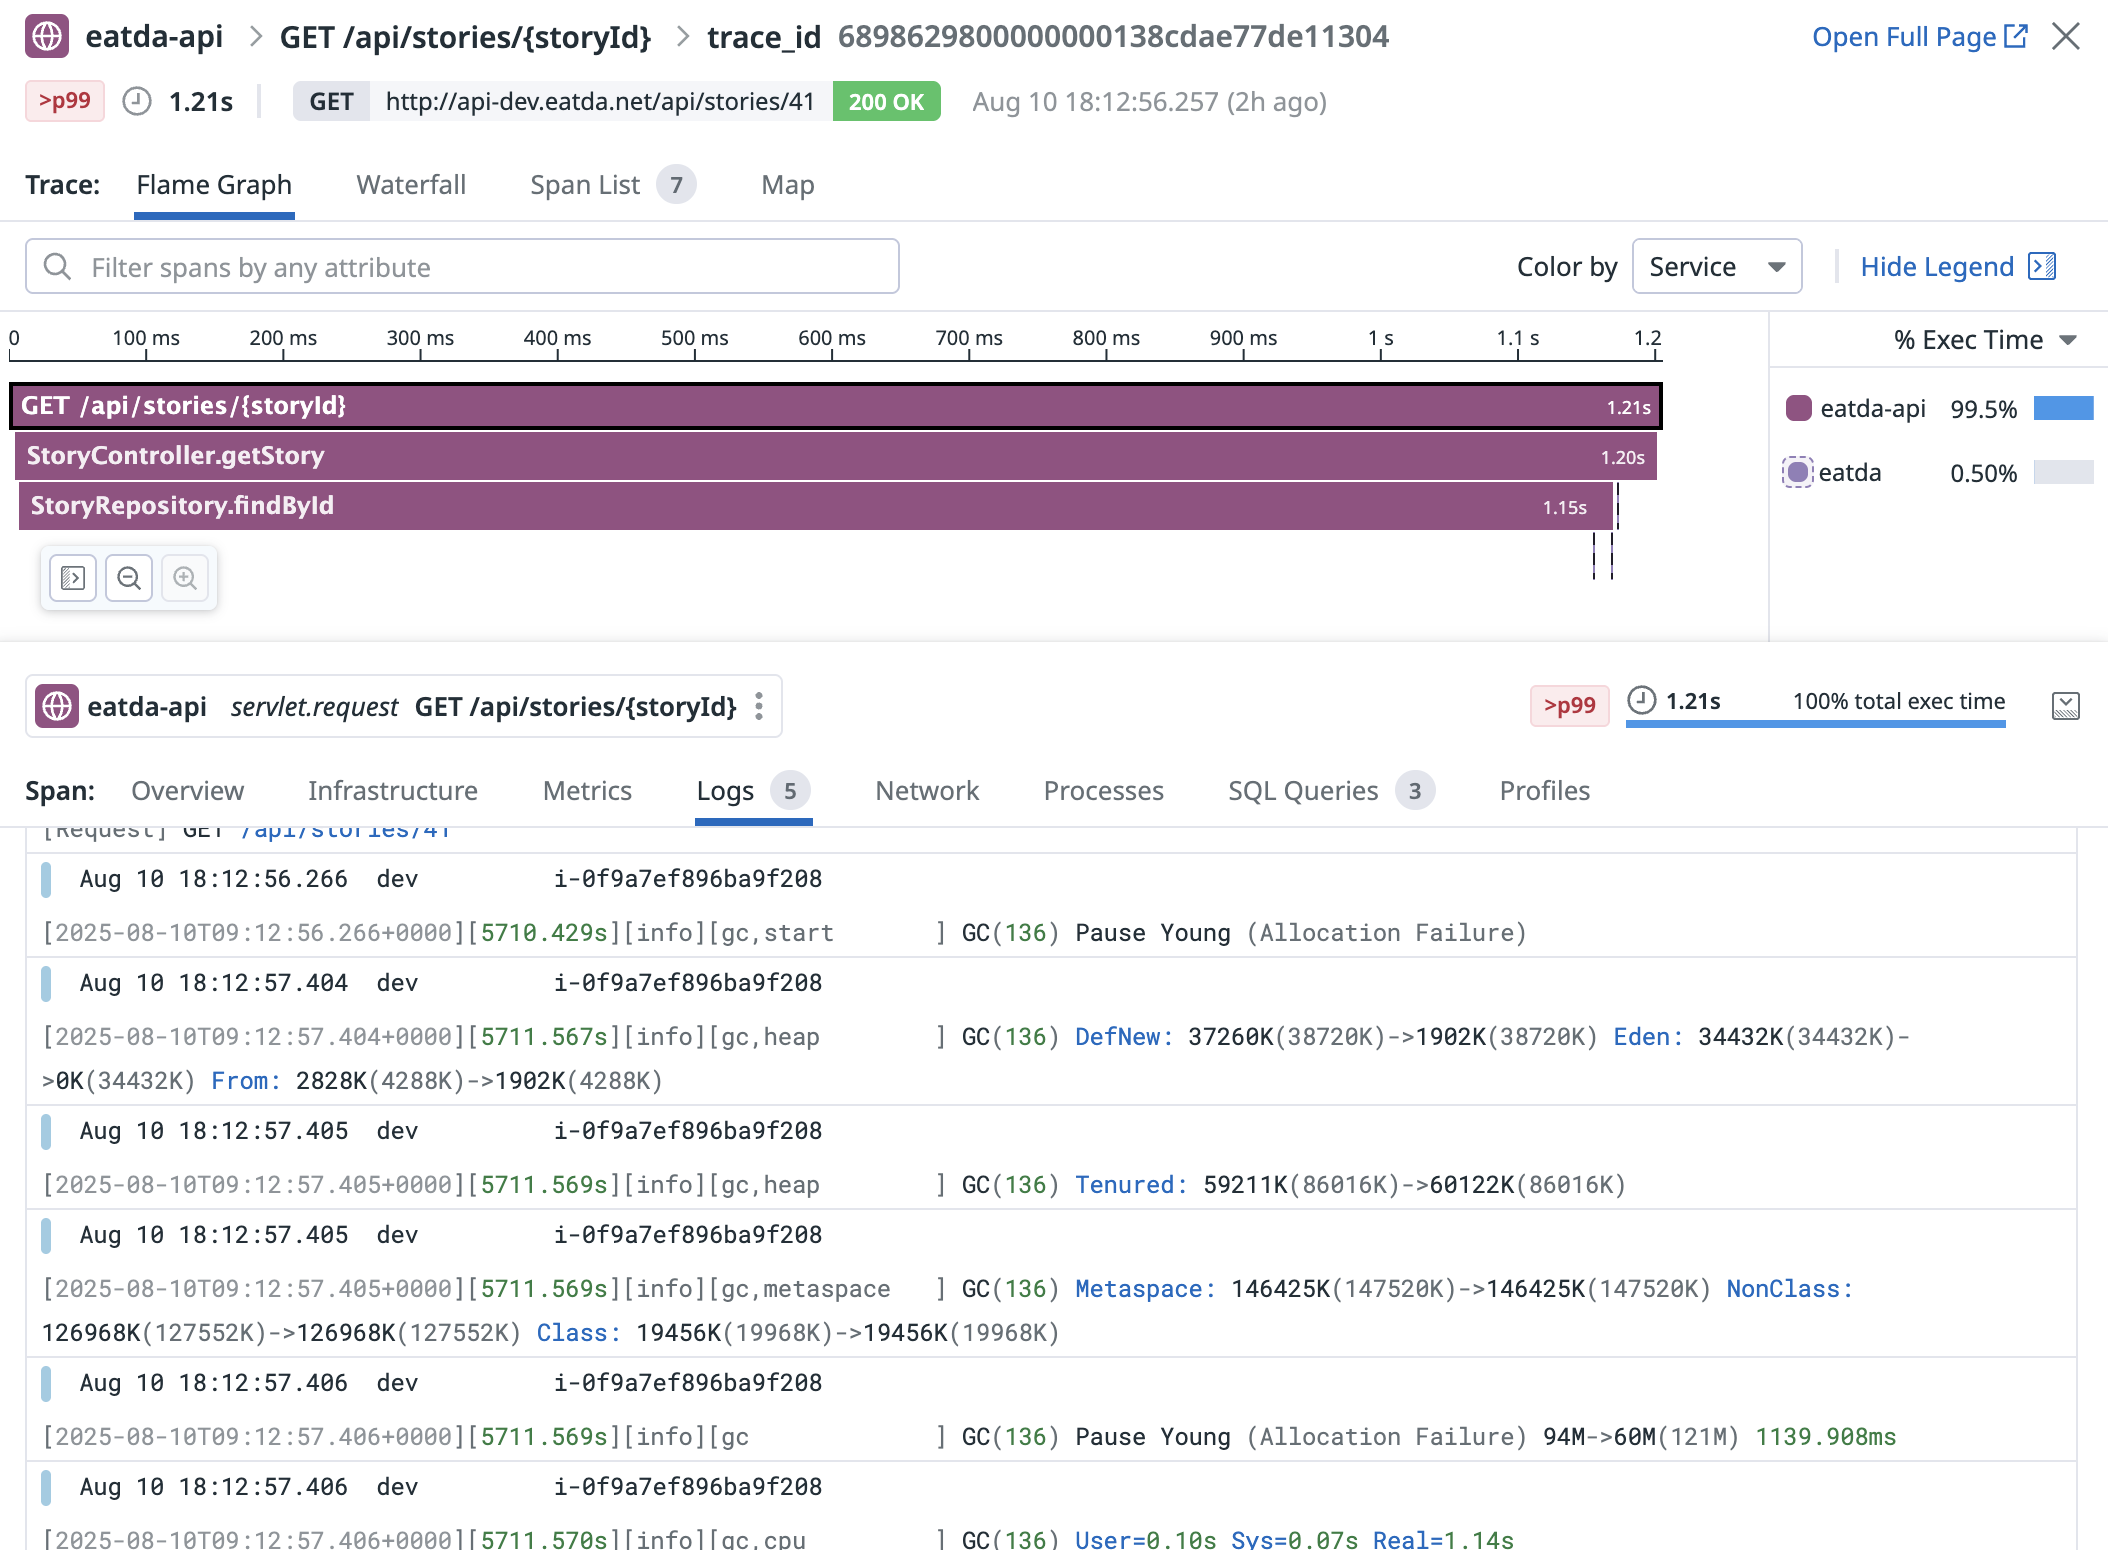Open the Color by Service dropdown

tap(1716, 266)
